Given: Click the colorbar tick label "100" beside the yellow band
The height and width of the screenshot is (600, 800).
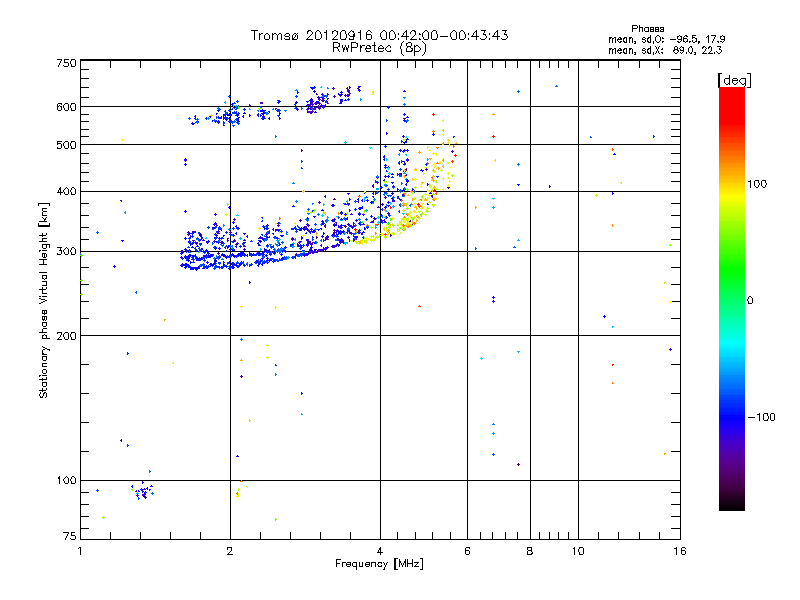Looking at the screenshot, I should 757,184.
